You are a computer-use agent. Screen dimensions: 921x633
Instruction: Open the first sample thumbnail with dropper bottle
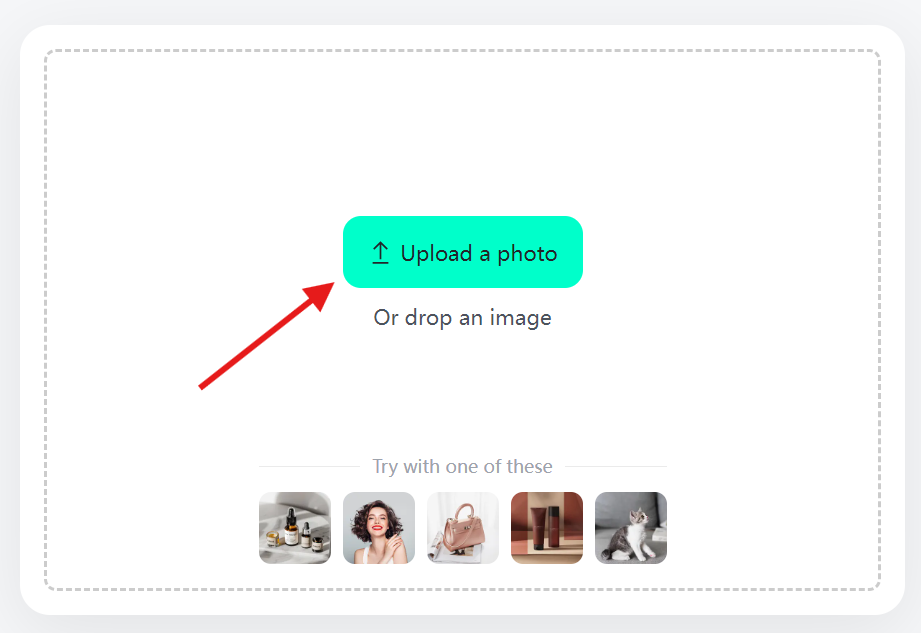tap(295, 528)
